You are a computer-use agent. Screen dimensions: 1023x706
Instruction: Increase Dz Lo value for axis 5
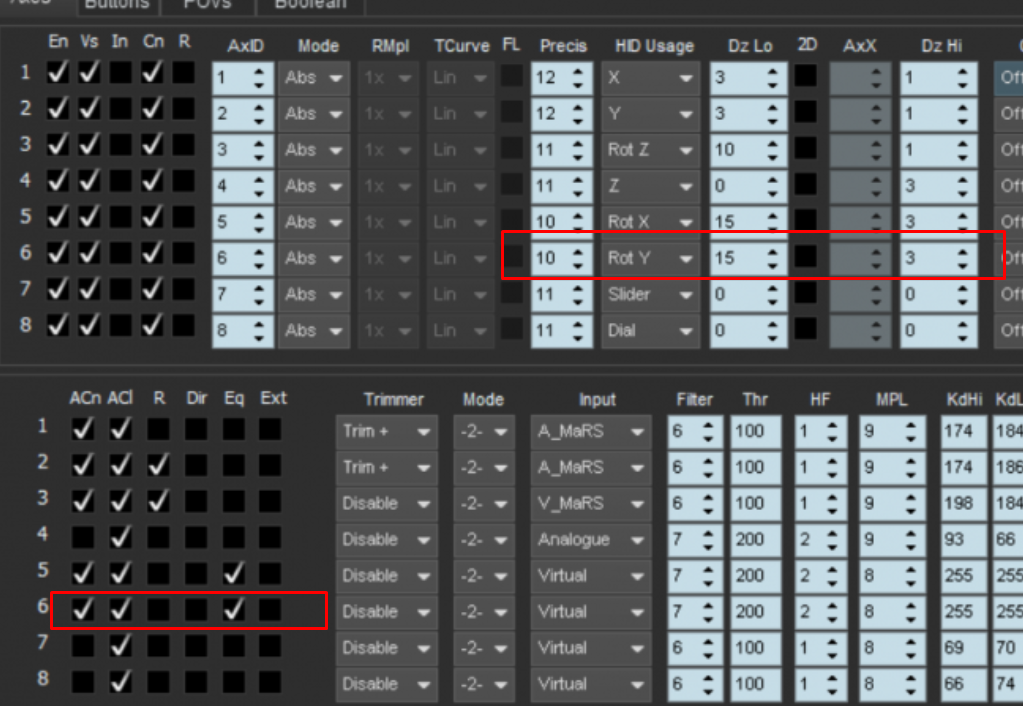point(772,215)
